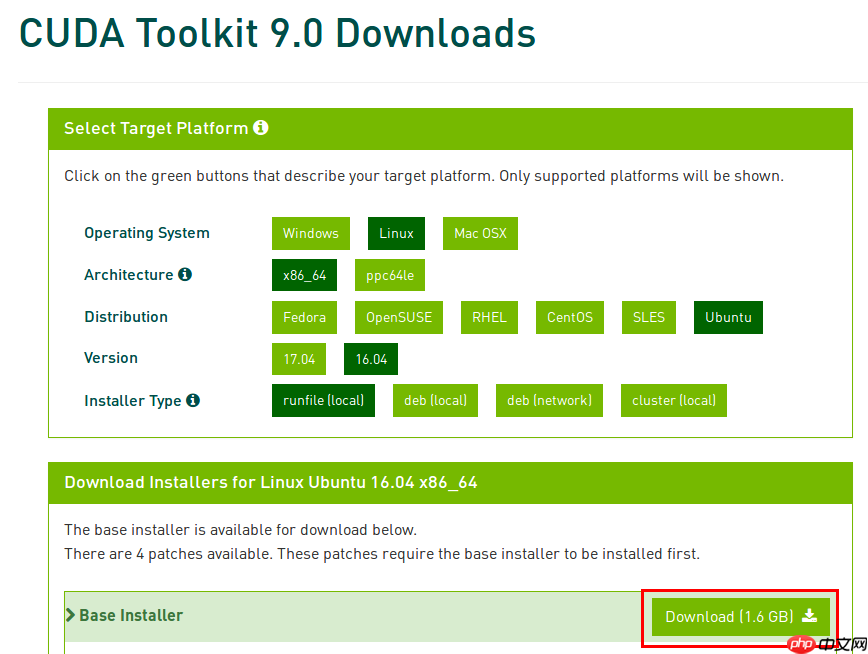Select the Linux operating system button
This screenshot has width=868, height=654.
click(x=396, y=233)
